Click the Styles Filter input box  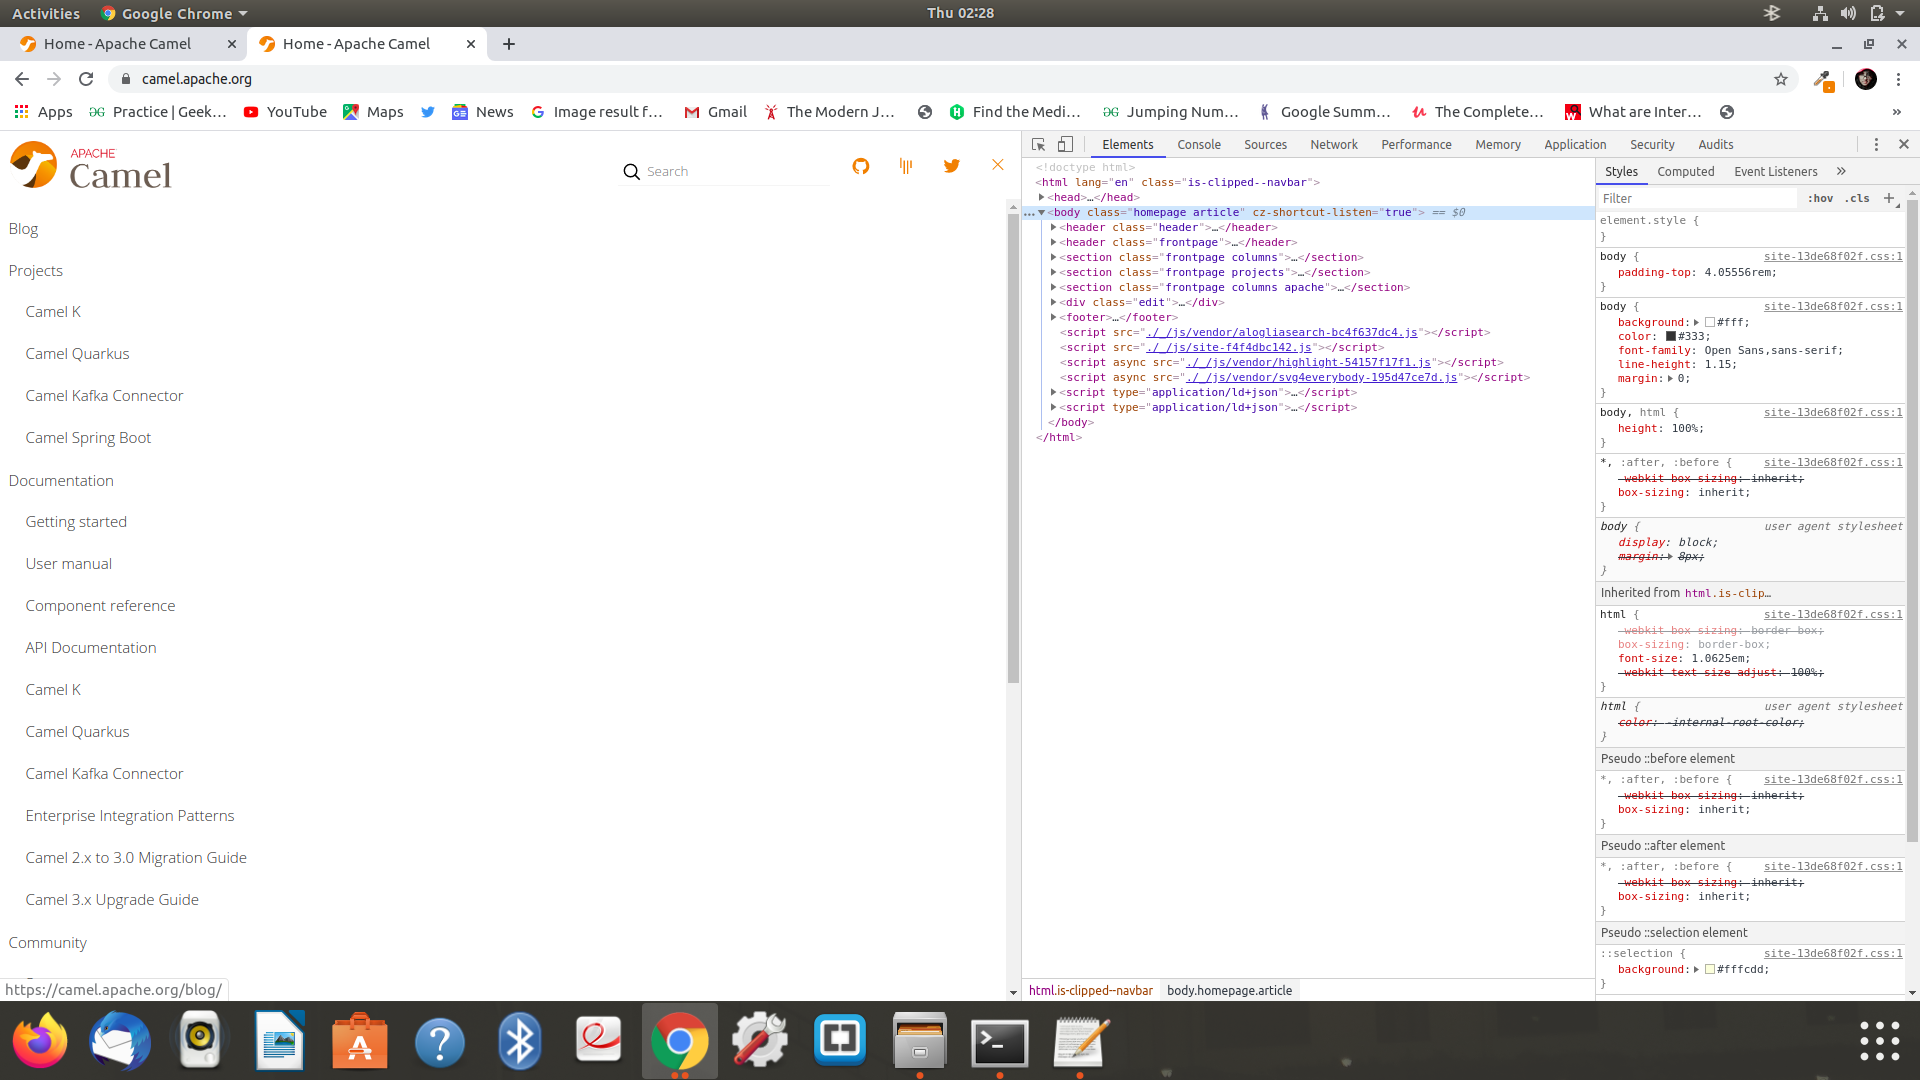pyautogui.click(x=1698, y=199)
